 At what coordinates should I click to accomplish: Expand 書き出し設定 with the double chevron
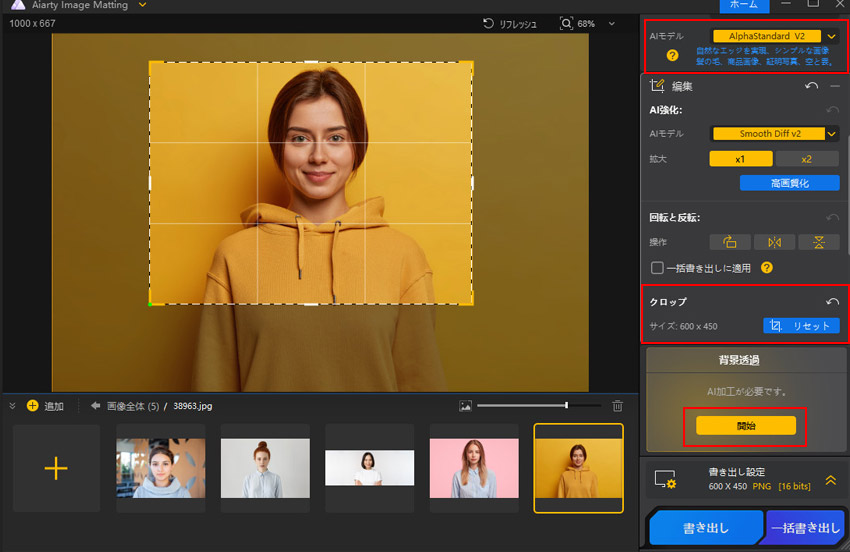coord(830,480)
